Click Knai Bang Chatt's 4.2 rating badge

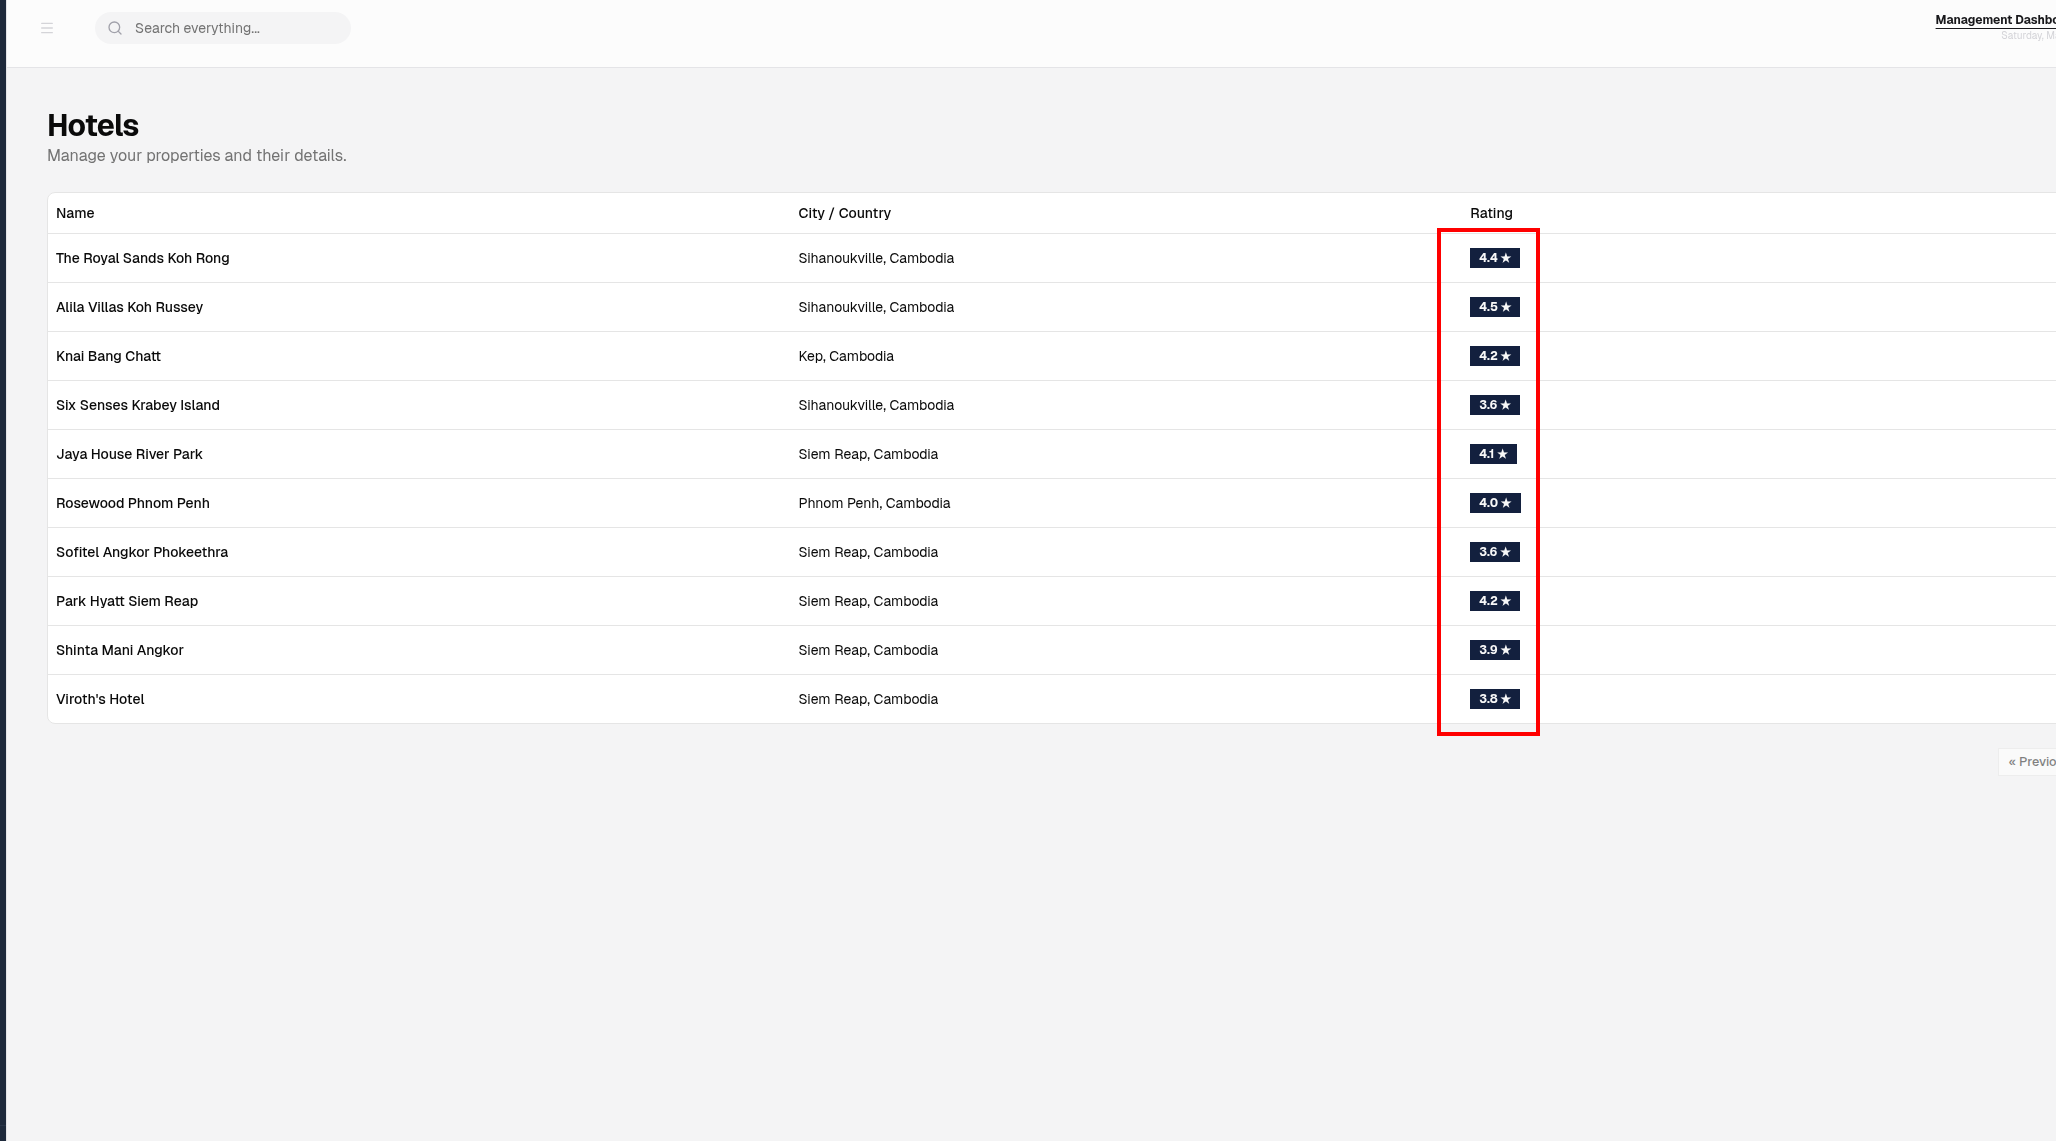click(1494, 356)
